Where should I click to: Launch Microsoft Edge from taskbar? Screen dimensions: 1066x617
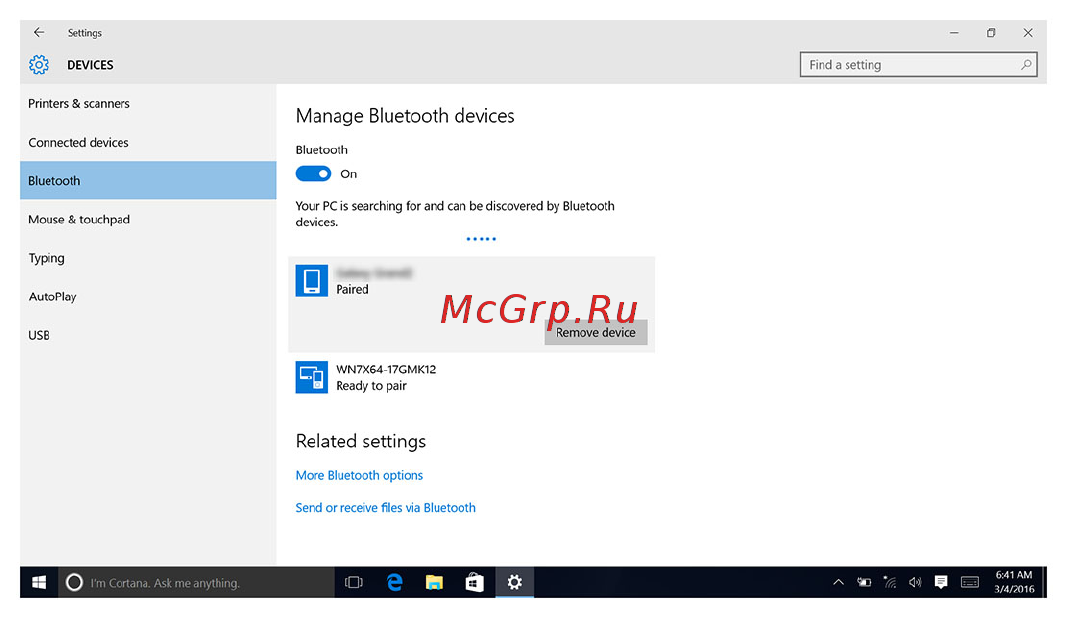point(394,582)
